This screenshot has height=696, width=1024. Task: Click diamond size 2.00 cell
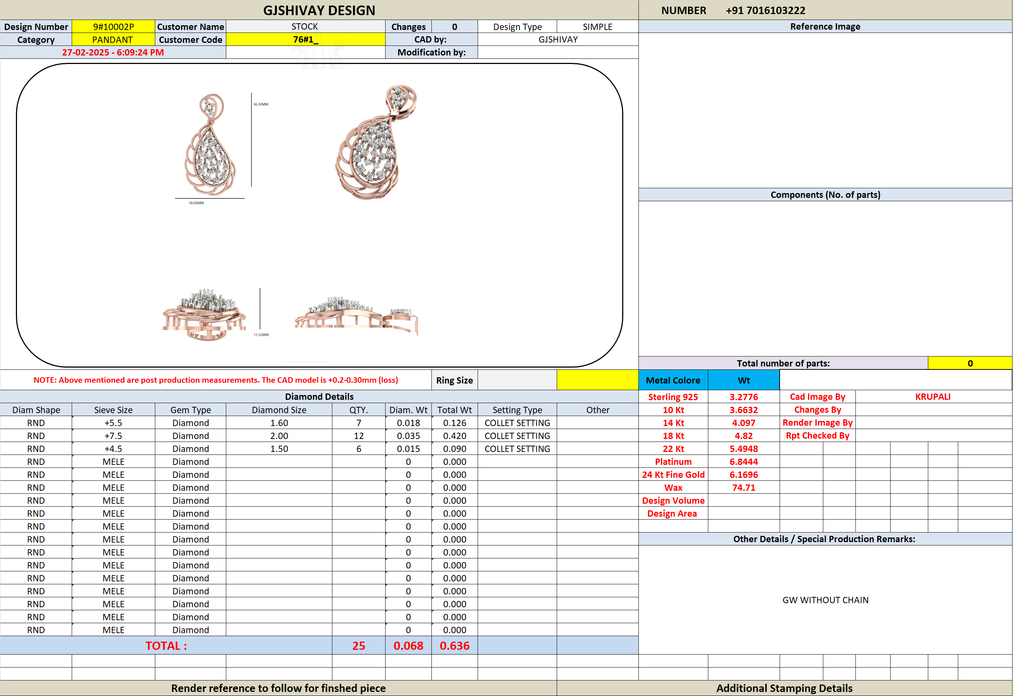tap(279, 436)
